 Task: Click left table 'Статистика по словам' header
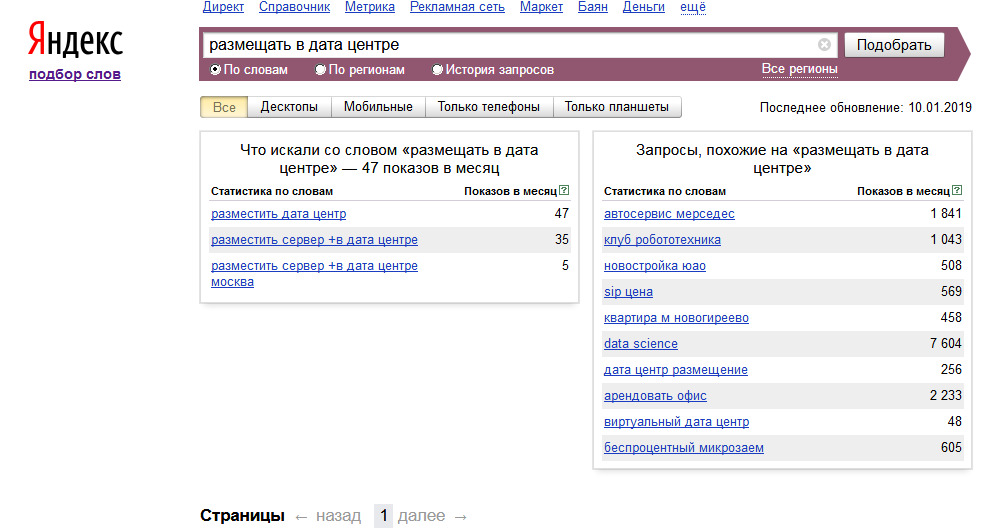click(x=272, y=191)
